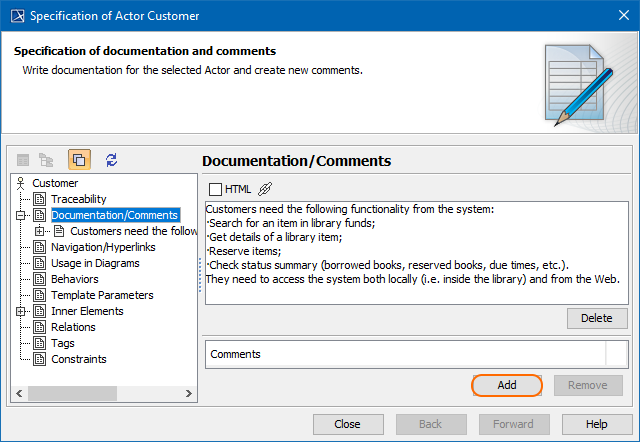Screen dimensions: 640x442
Task: Click the tree's horizontal scrollbar right arrow
Action: point(189,393)
